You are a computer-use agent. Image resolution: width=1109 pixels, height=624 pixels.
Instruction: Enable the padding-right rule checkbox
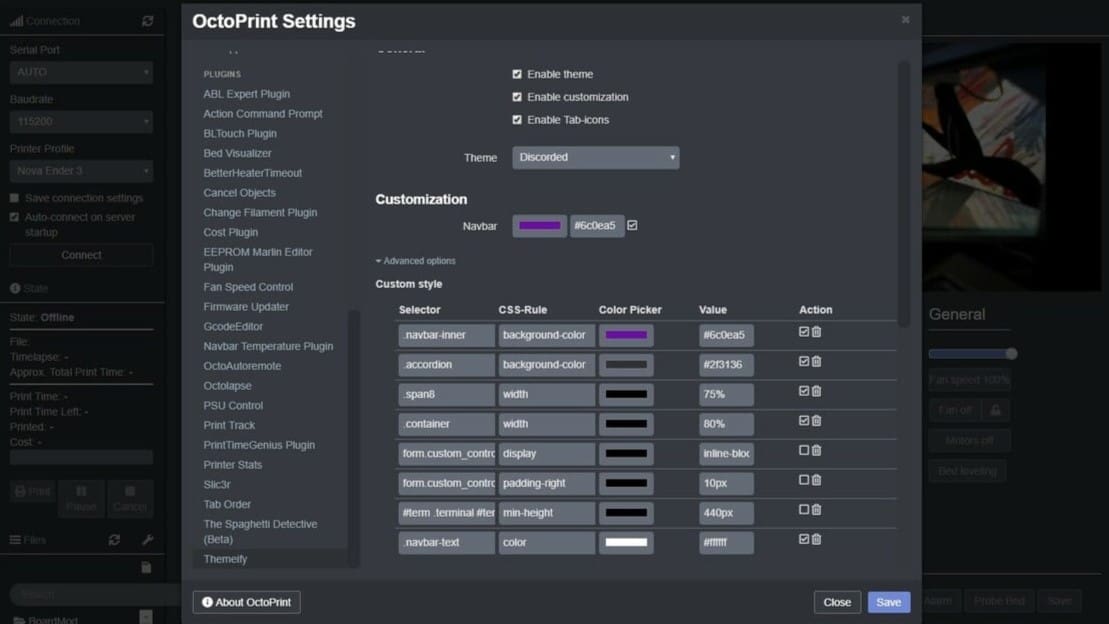coord(803,480)
